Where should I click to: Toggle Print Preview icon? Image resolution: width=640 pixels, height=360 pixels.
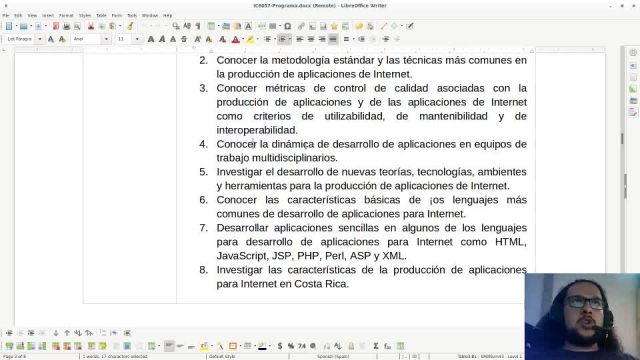[x=77, y=26]
